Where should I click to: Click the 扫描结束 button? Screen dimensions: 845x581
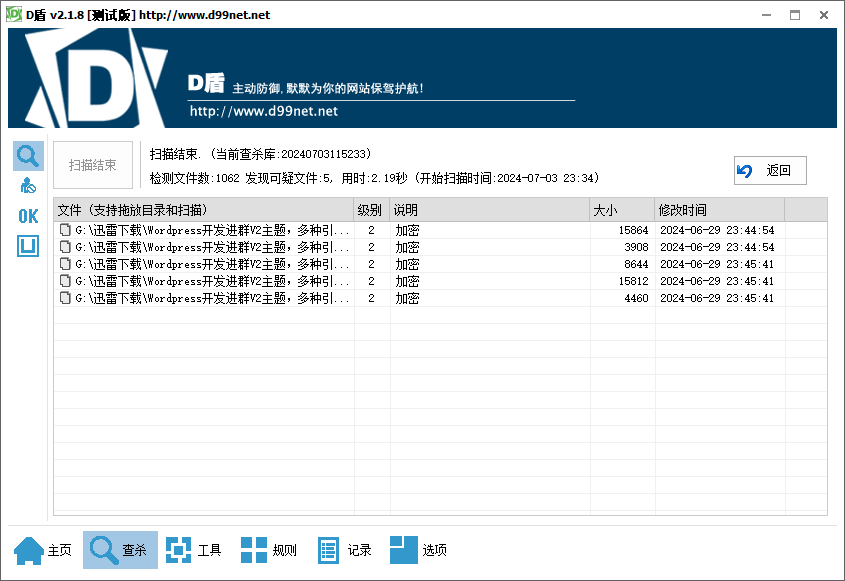coord(93,165)
